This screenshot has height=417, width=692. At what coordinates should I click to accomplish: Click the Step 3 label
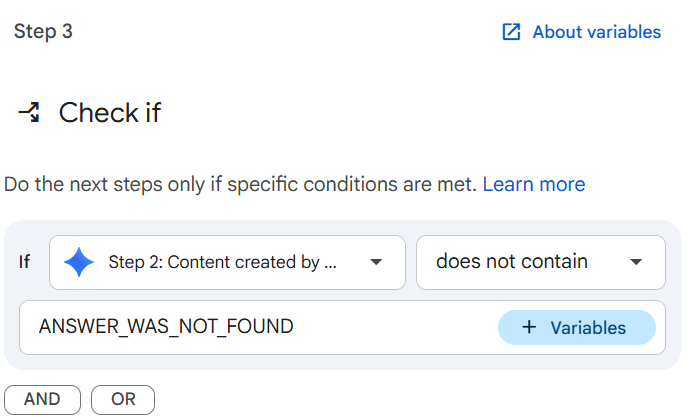(43, 31)
